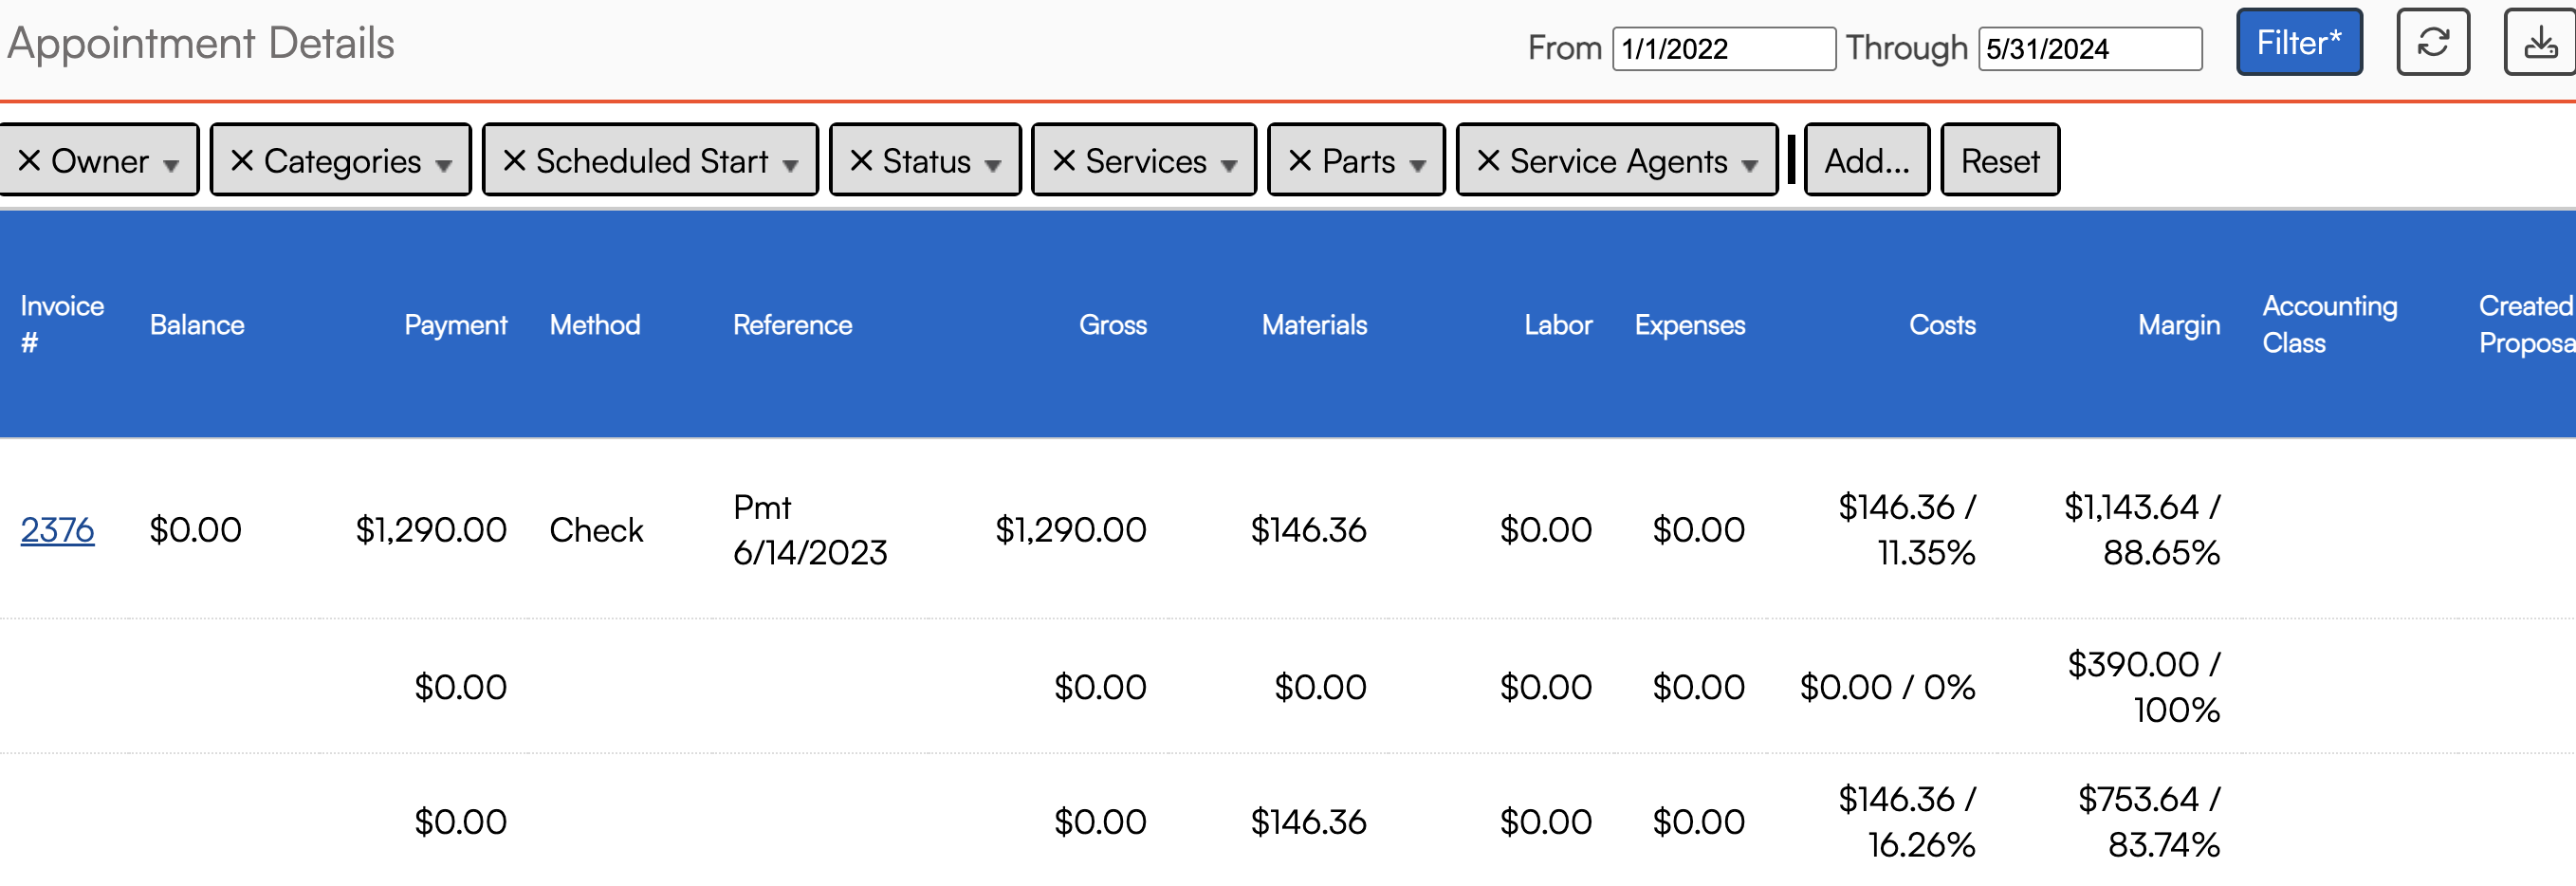The height and width of the screenshot is (886, 2576).
Task: Click the Add... filter button
Action: (x=1866, y=160)
